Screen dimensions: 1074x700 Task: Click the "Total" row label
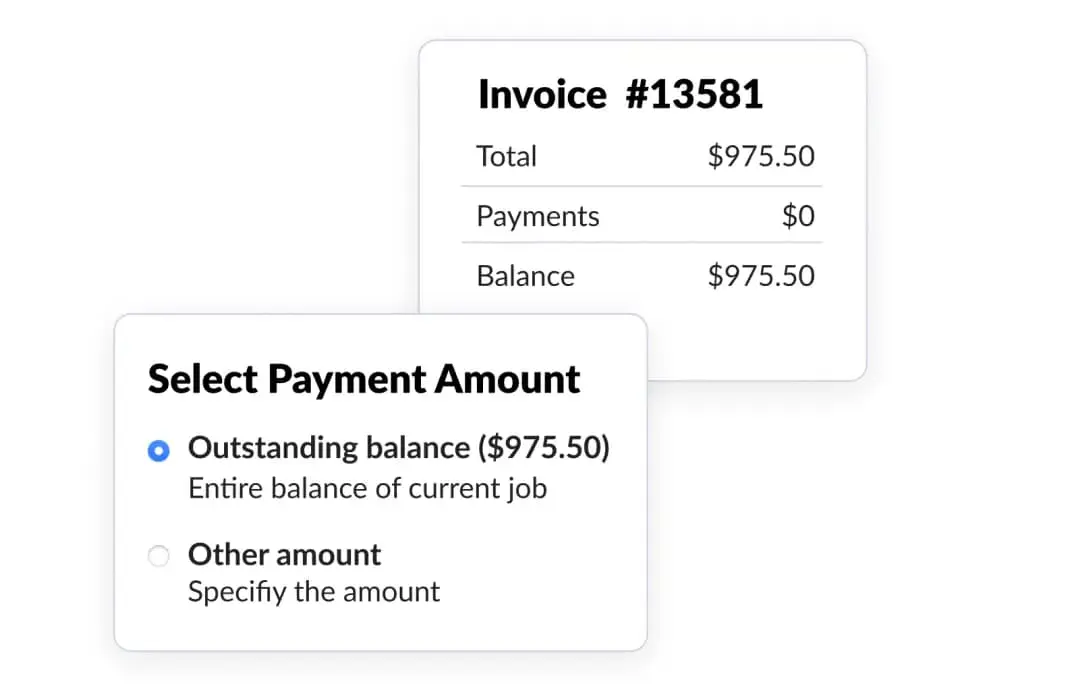point(507,157)
